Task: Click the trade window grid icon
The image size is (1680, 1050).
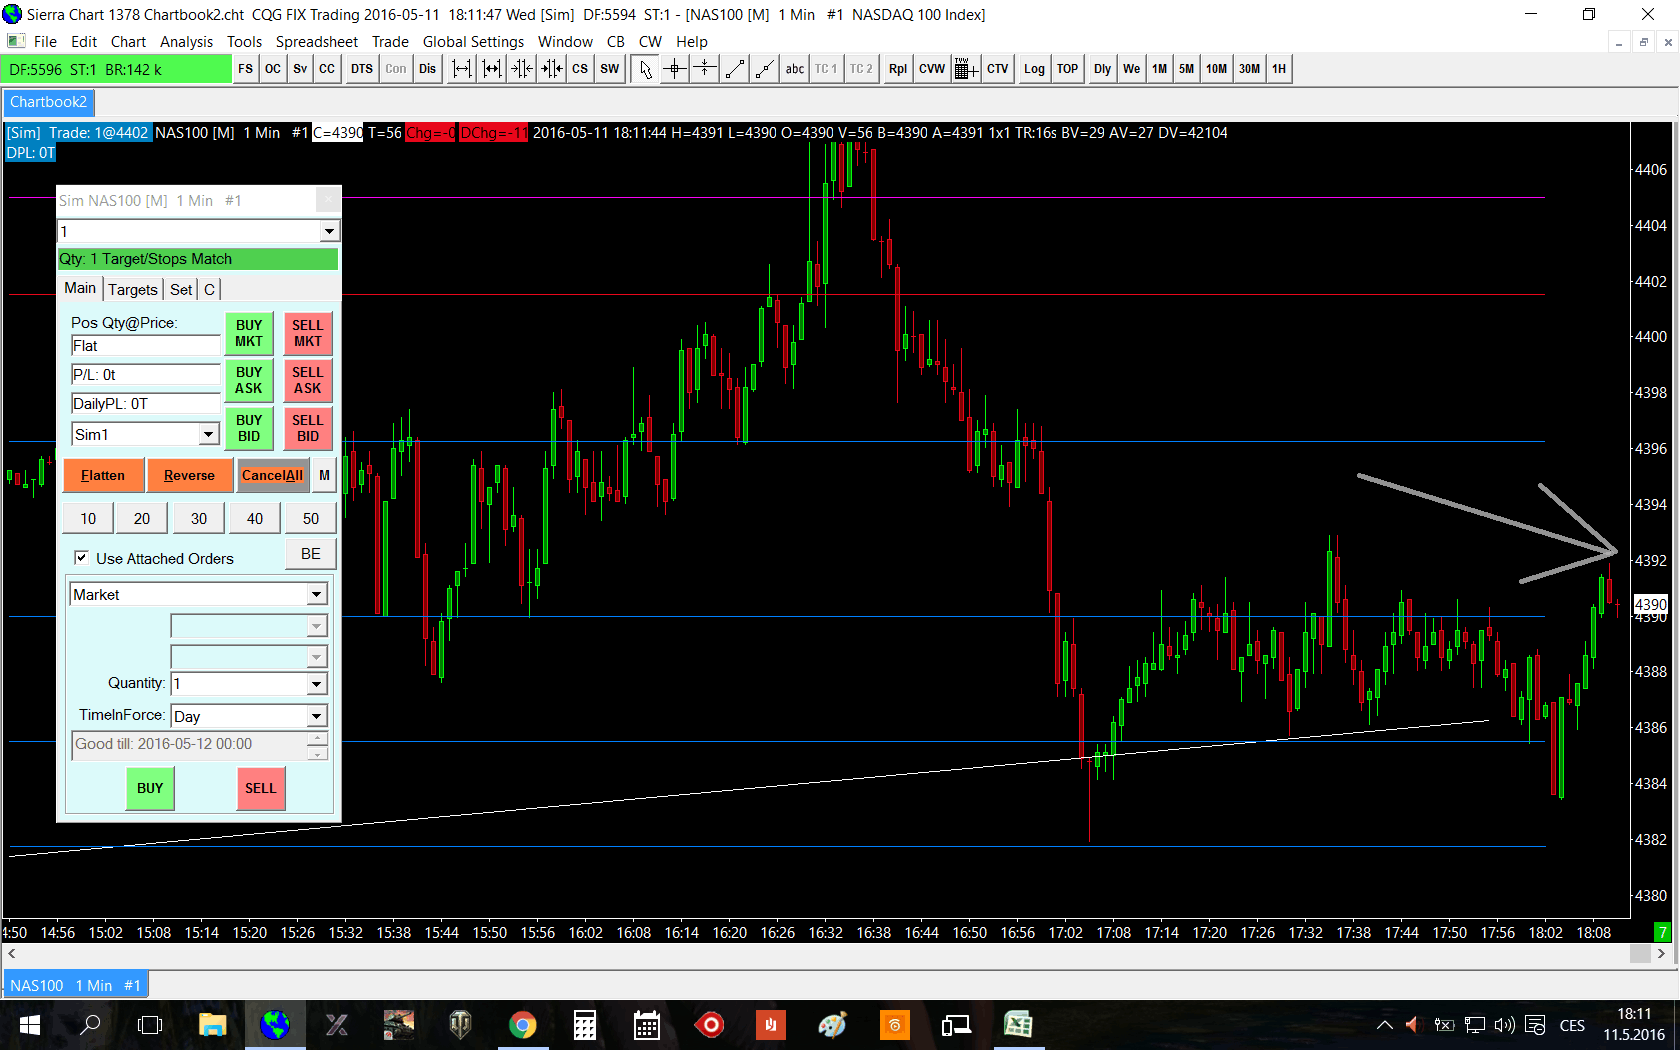Action: pyautogui.click(x=965, y=69)
